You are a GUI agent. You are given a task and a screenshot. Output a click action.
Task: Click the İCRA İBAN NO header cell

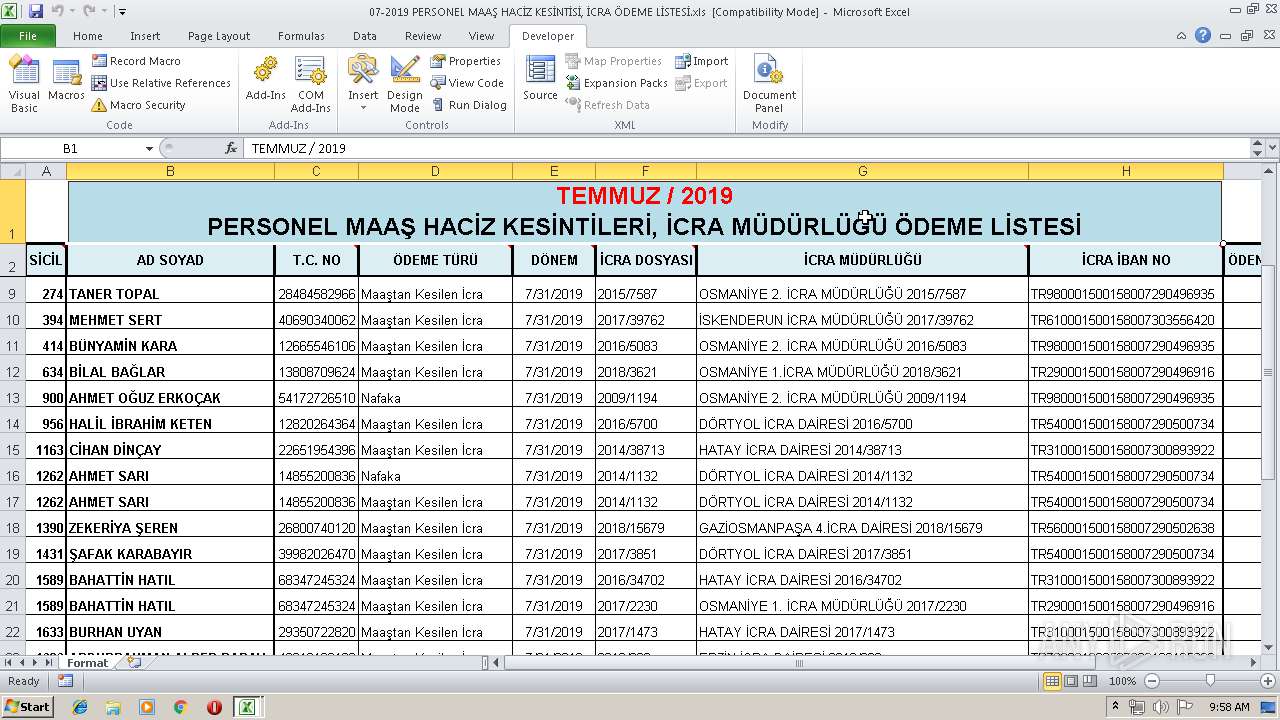click(x=1125, y=260)
